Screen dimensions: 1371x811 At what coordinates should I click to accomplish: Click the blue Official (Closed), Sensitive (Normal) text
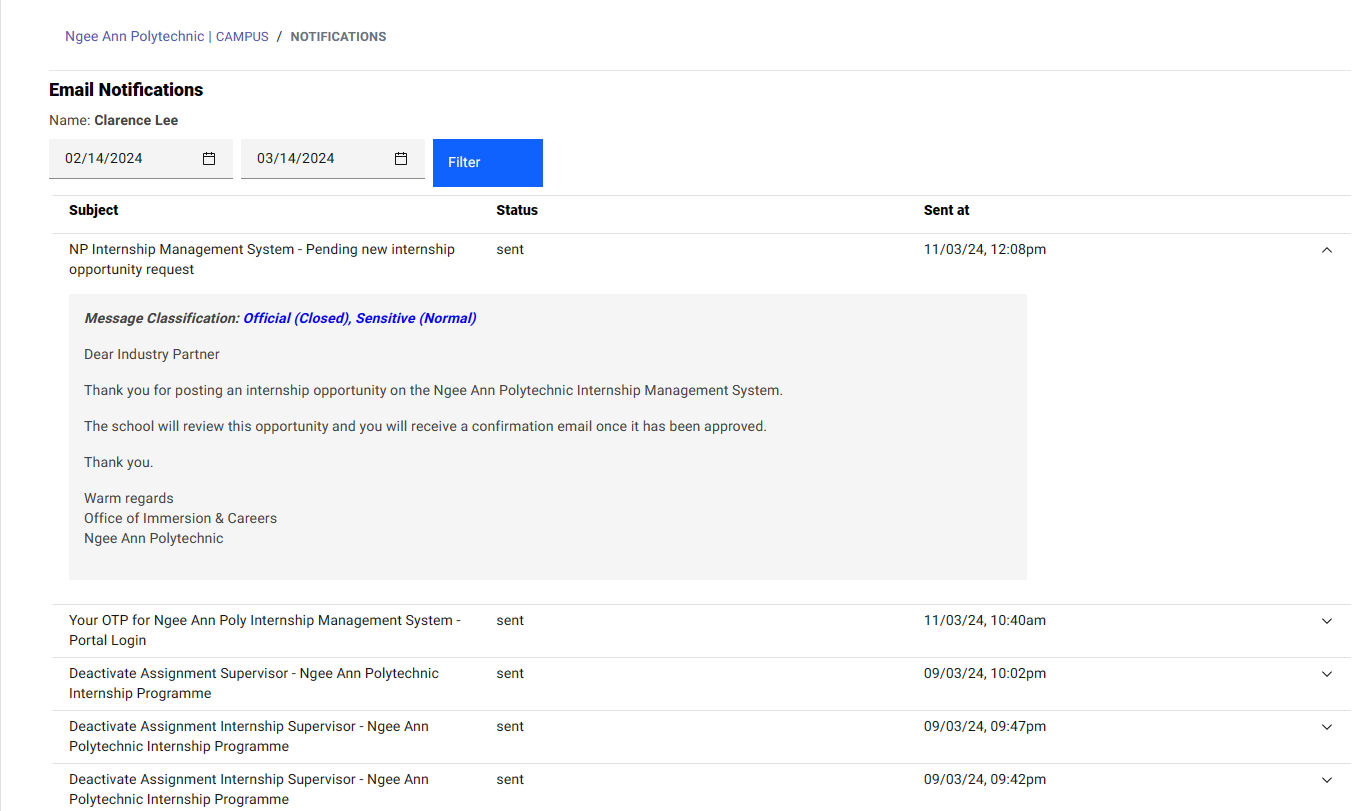[360, 319]
